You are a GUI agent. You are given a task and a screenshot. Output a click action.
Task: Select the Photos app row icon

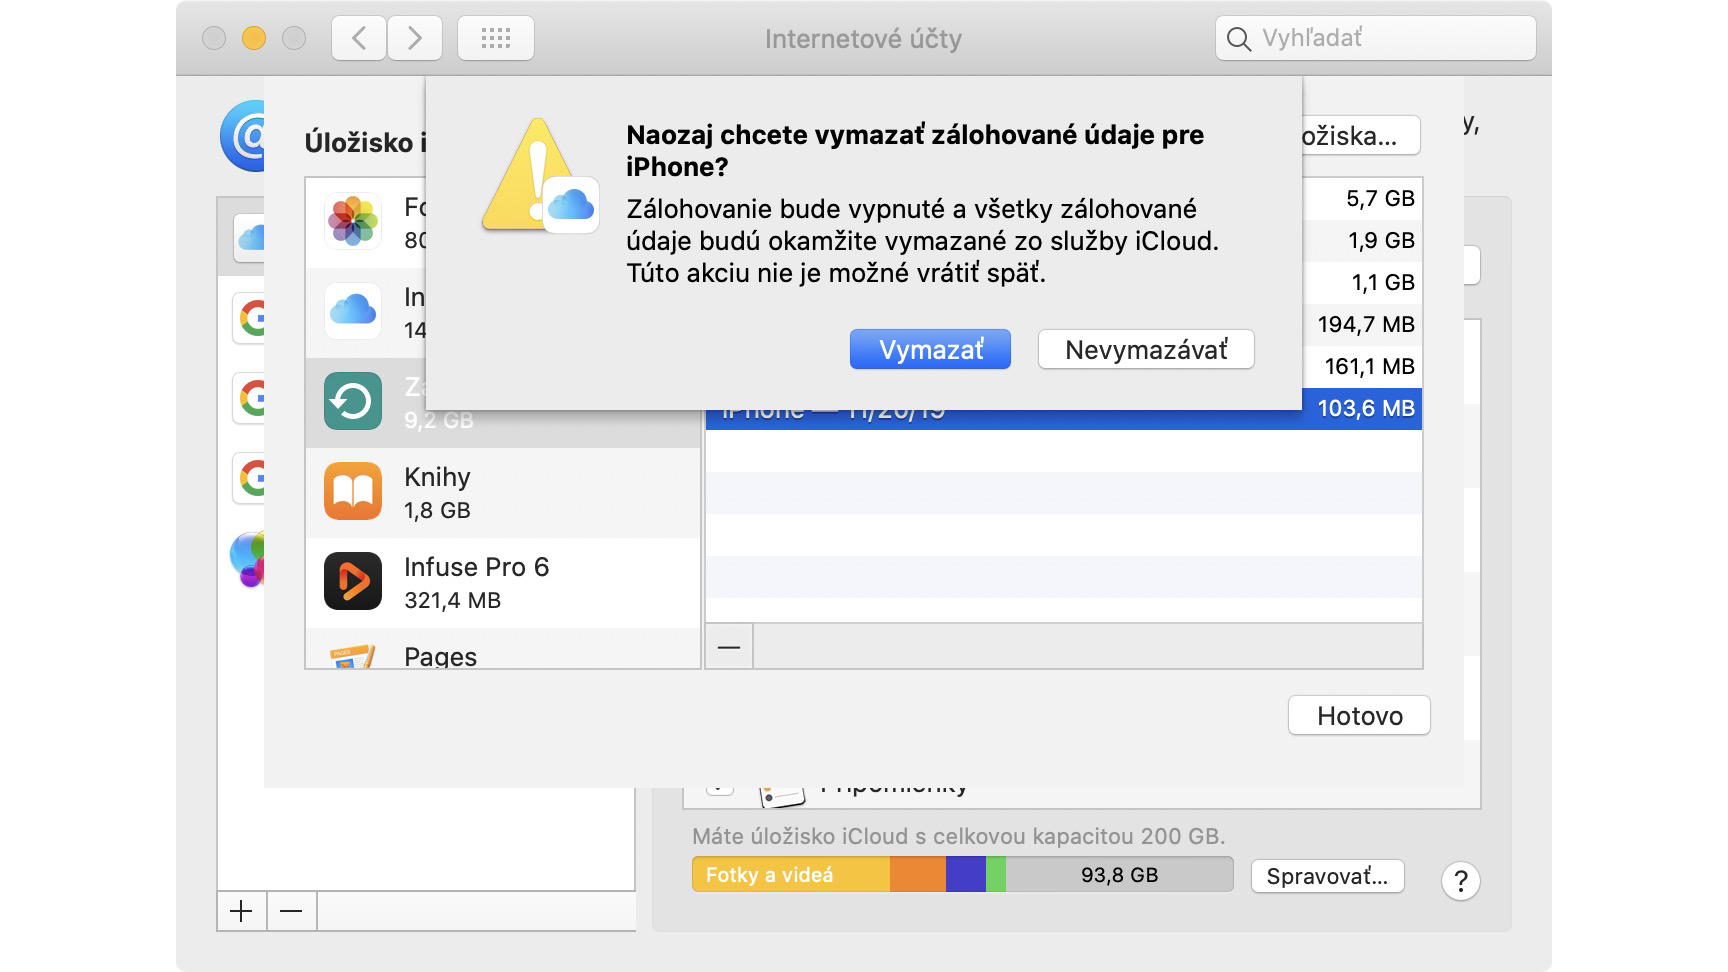353,221
